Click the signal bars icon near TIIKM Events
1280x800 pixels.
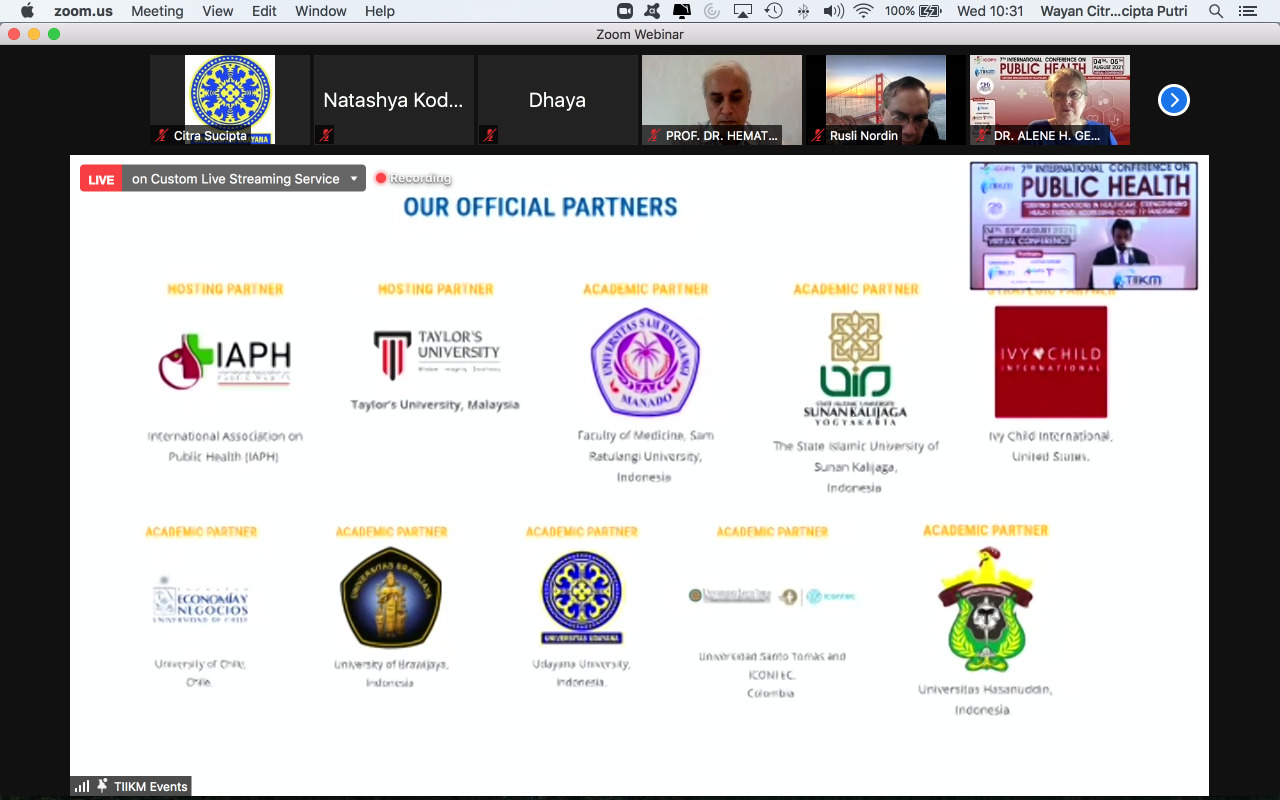point(82,787)
